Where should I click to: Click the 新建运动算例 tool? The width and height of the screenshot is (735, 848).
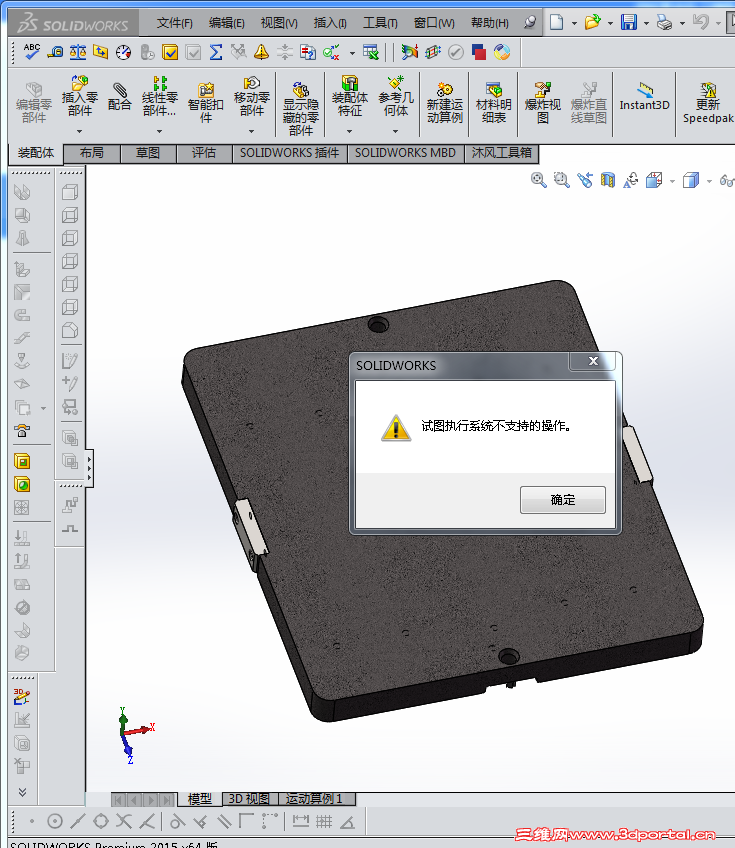pyautogui.click(x=445, y=103)
